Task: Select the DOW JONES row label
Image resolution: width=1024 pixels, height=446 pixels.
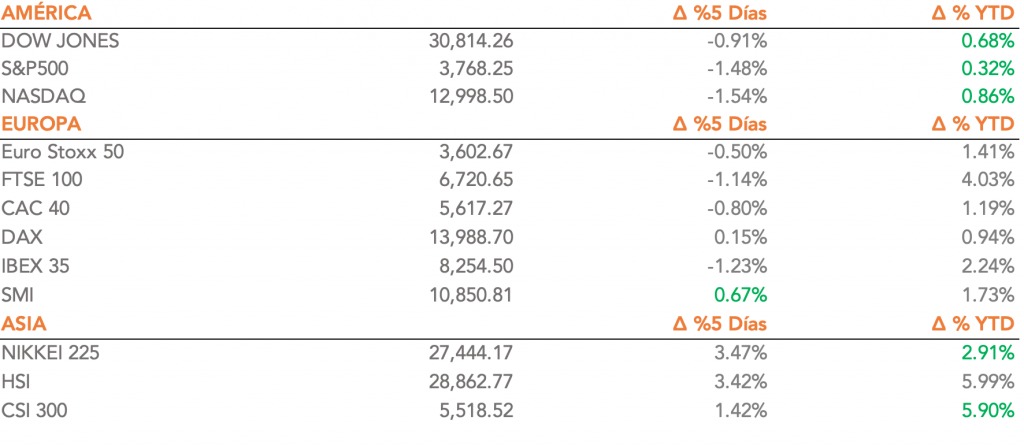Action: (60, 41)
